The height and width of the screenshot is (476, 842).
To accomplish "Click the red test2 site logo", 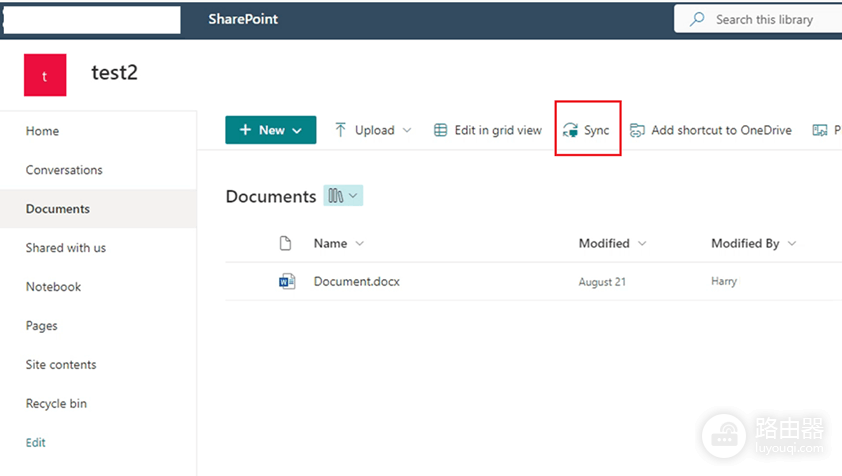I will click(45, 75).
